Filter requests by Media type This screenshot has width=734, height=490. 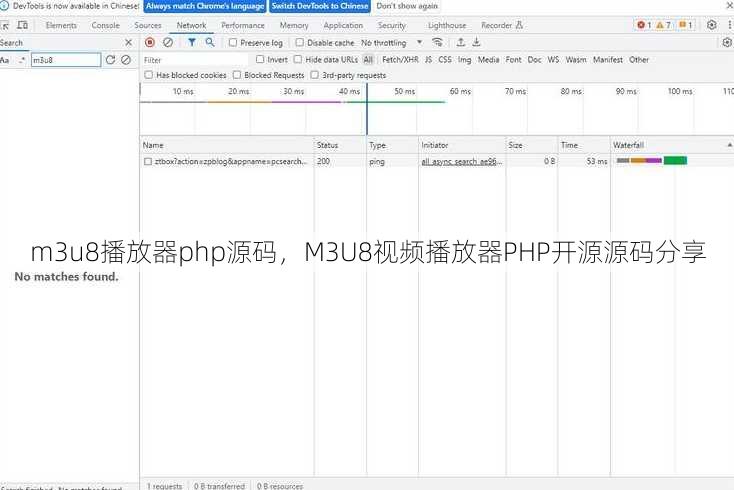[488, 59]
